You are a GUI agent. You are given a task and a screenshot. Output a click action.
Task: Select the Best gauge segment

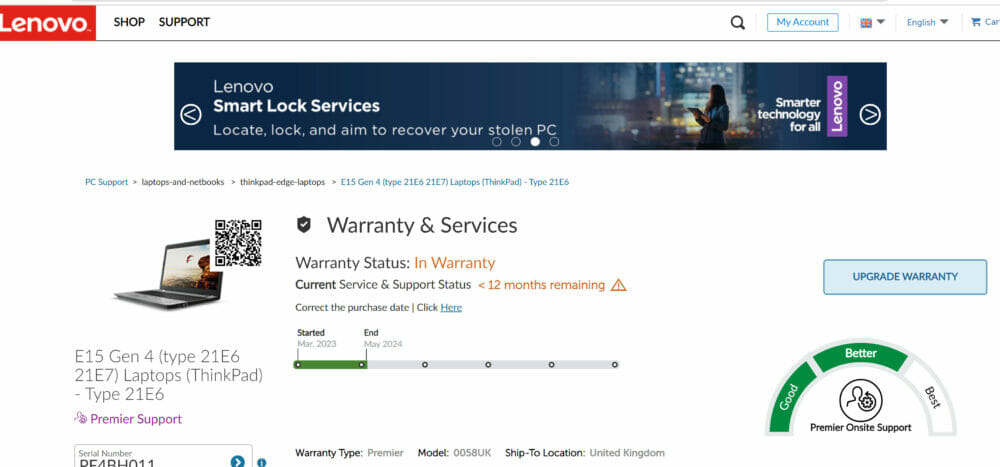pyautogui.click(x=931, y=397)
